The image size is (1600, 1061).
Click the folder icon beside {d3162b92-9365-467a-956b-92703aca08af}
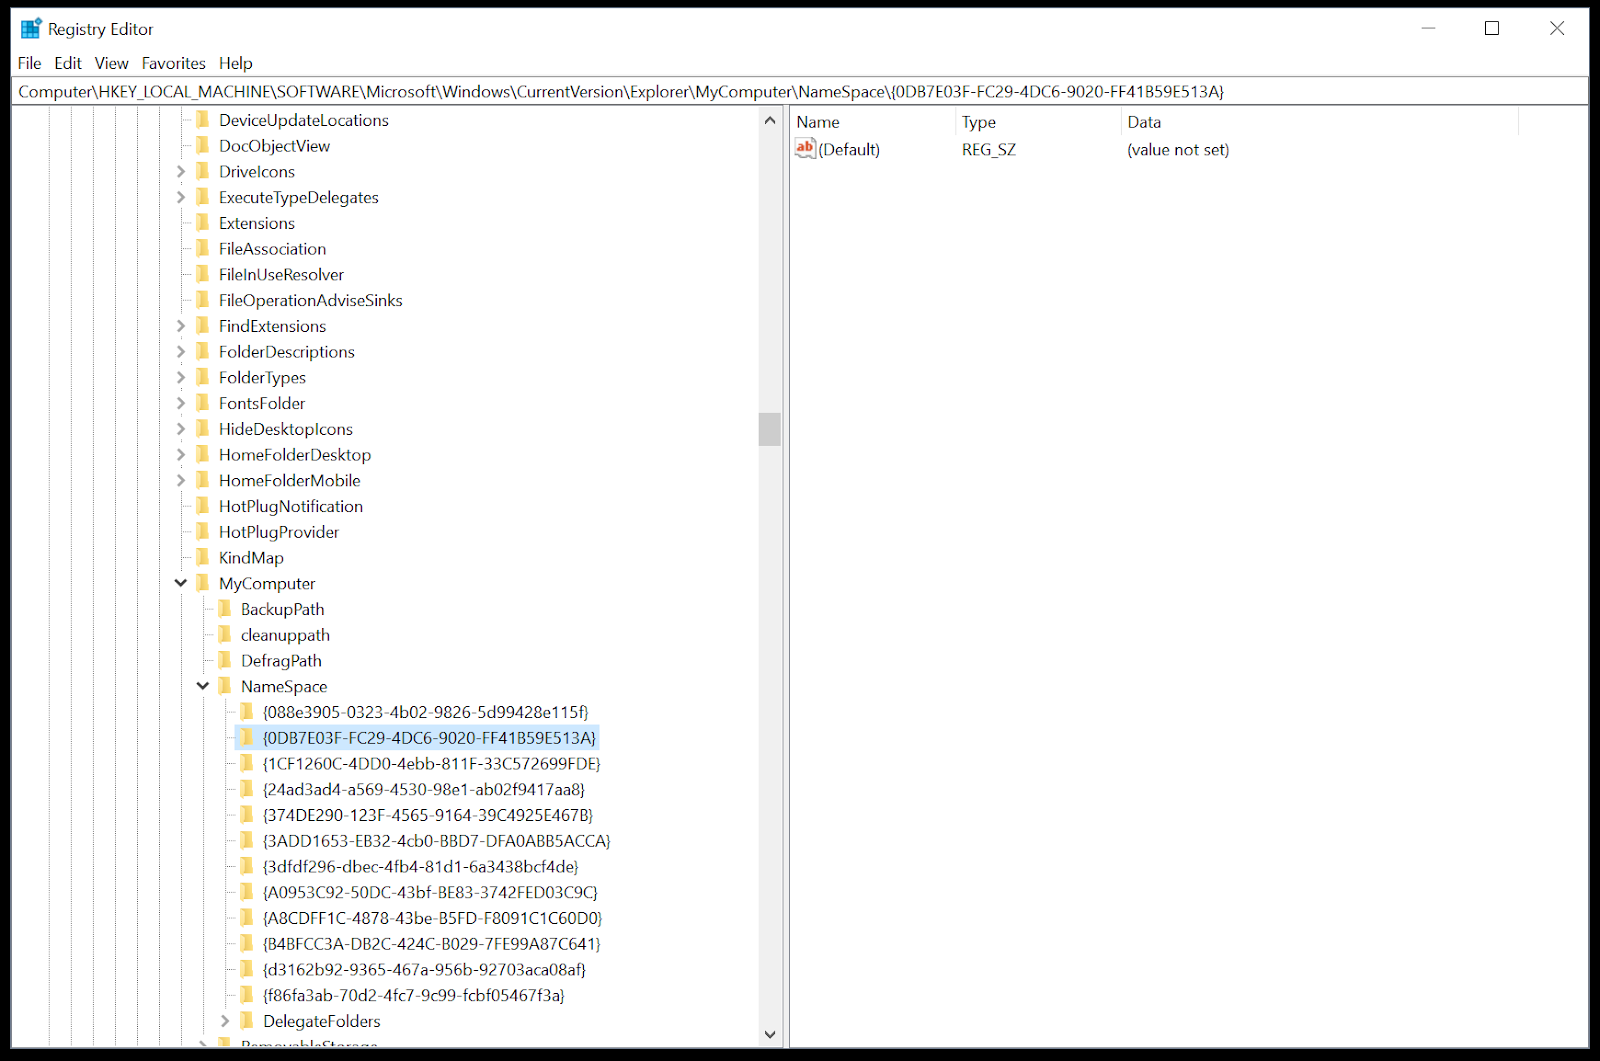(x=247, y=969)
